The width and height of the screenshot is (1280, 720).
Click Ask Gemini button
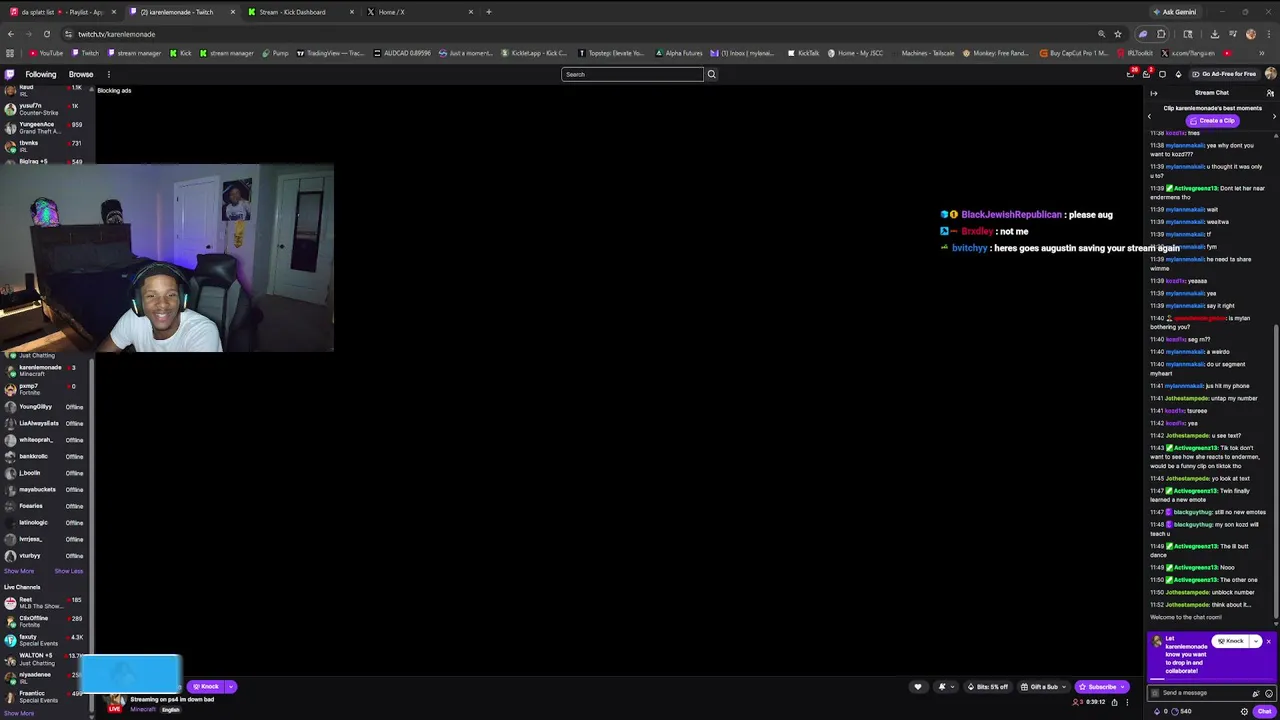click(x=1174, y=12)
